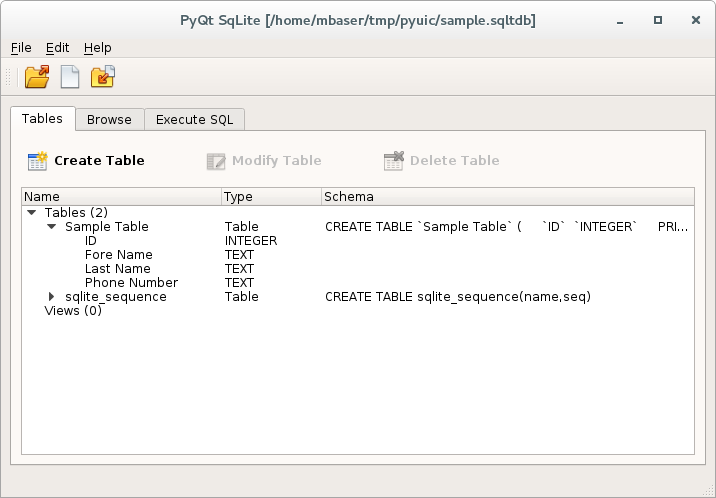The image size is (716, 498).
Task: Collapse the Sample Table node arrow
Action: pyautogui.click(x=52, y=226)
